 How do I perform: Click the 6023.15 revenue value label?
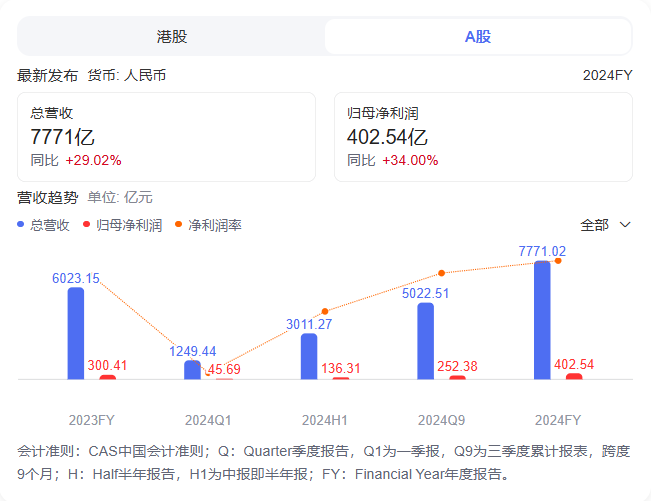click(76, 279)
